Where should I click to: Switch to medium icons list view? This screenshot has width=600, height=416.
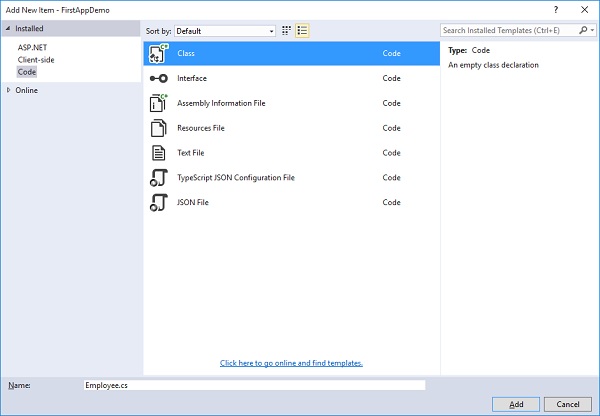tap(302, 31)
